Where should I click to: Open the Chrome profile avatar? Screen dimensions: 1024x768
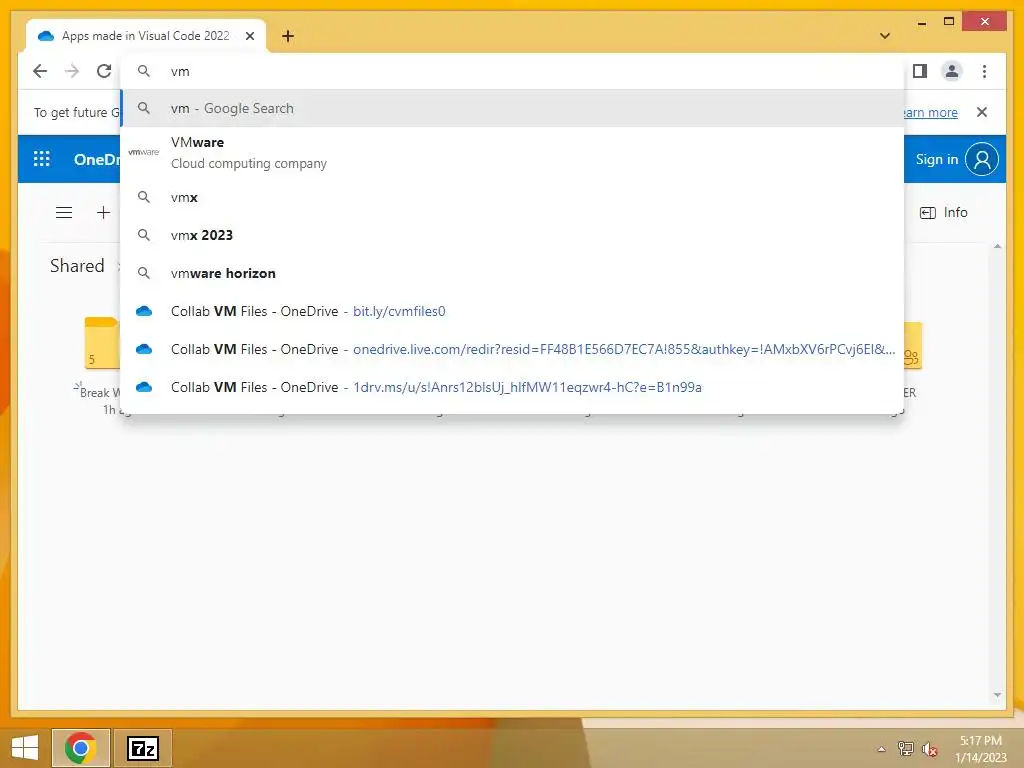point(952,71)
